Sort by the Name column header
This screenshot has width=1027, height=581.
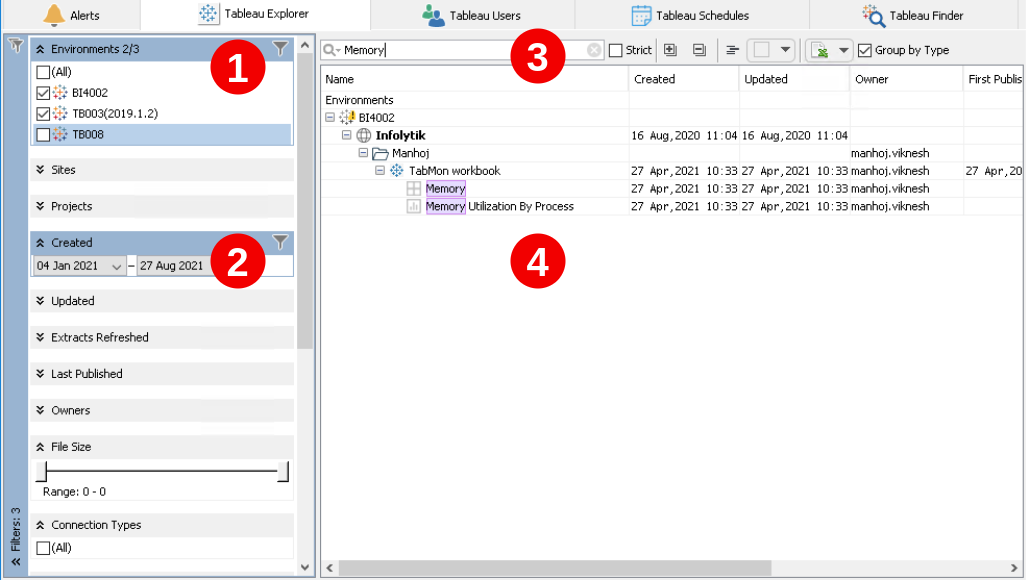click(x=474, y=79)
